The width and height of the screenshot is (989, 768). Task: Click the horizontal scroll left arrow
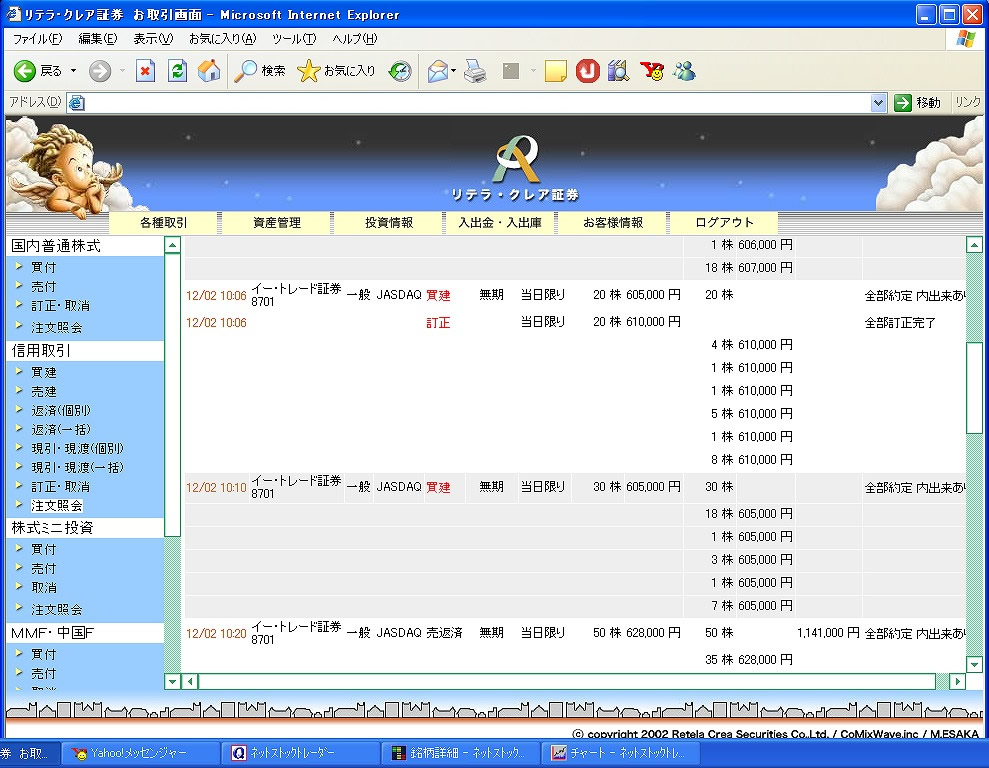190,681
